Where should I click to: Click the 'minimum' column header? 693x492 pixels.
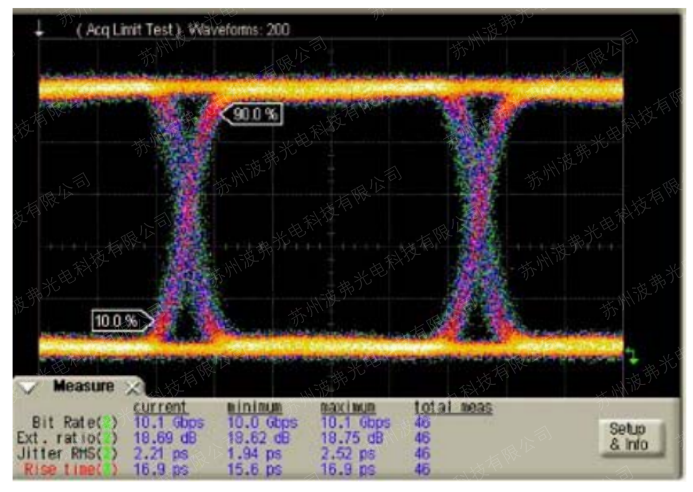pos(254,407)
